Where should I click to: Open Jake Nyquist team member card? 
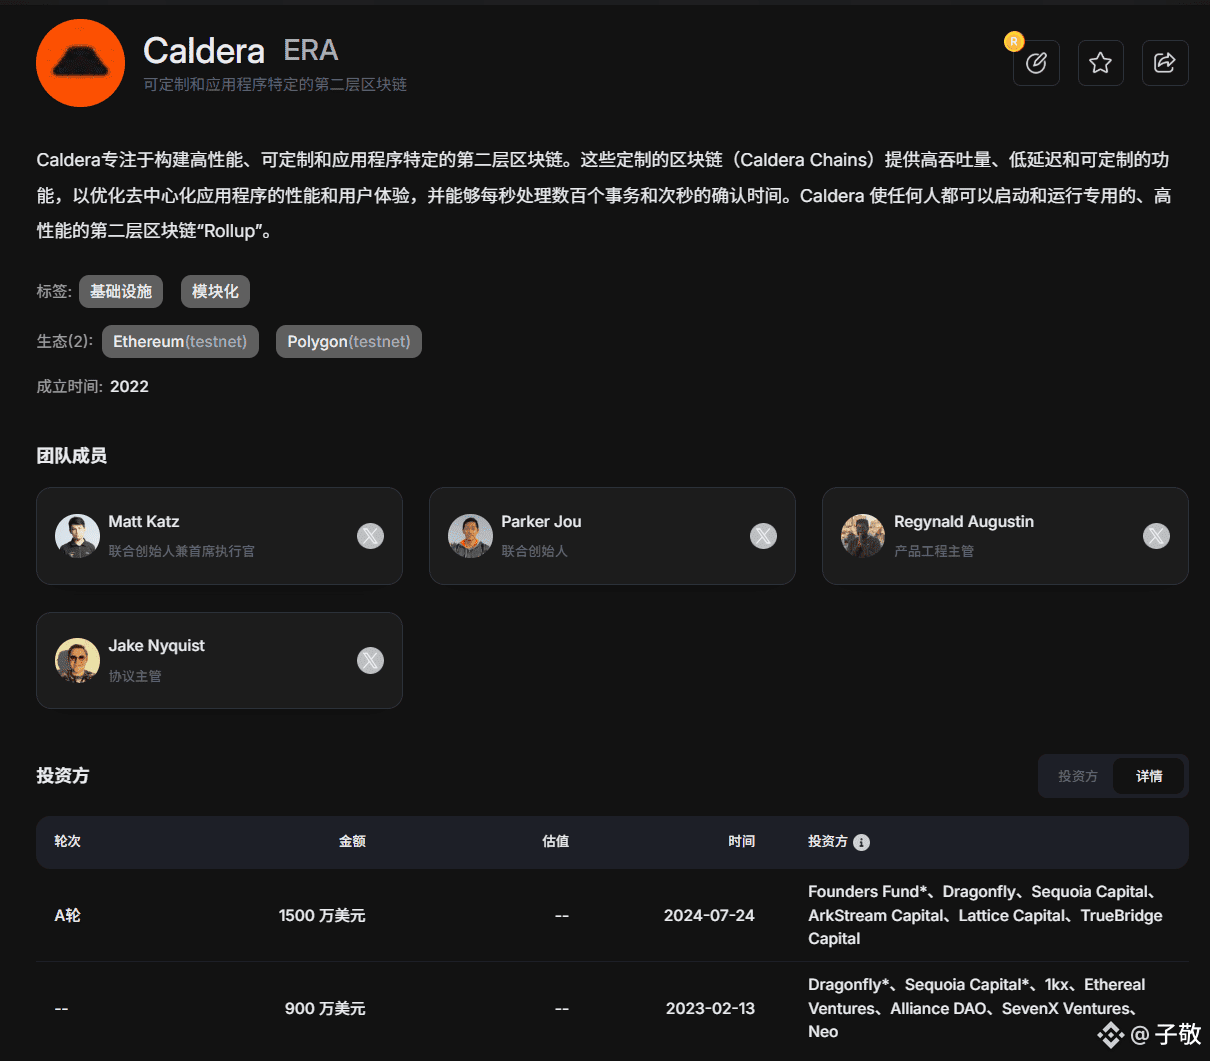219,661
